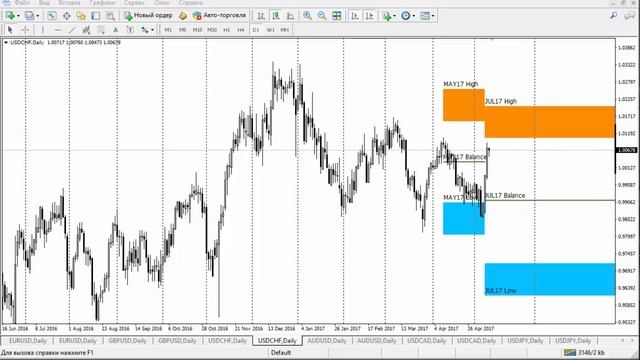Open the search magnifier icon

(613, 16)
